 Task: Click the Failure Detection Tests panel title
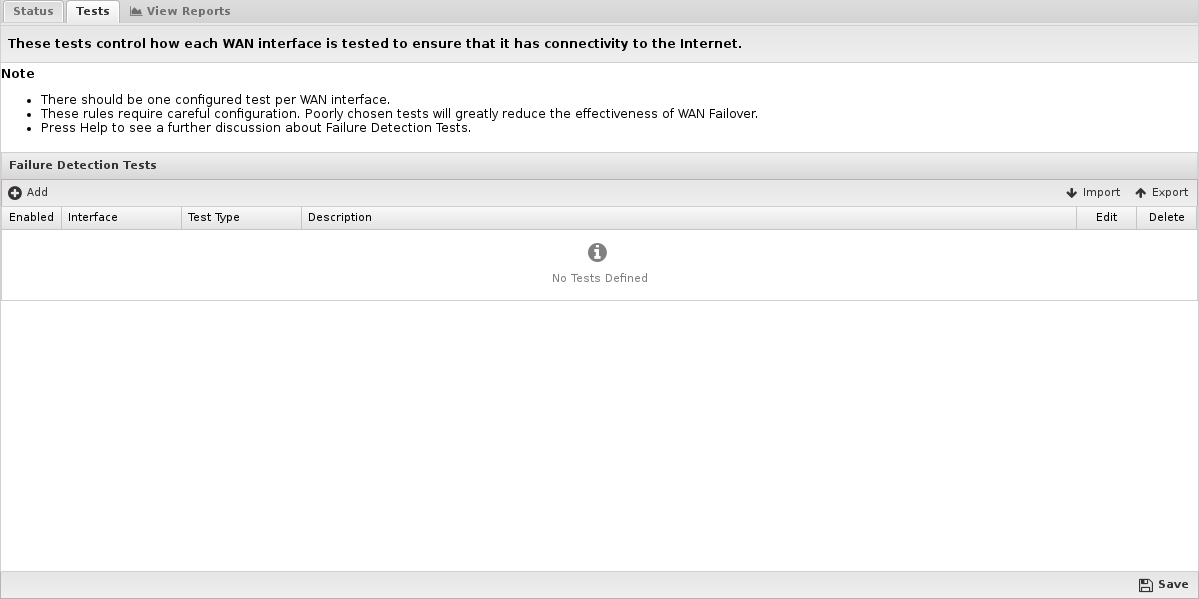pos(83,165)
